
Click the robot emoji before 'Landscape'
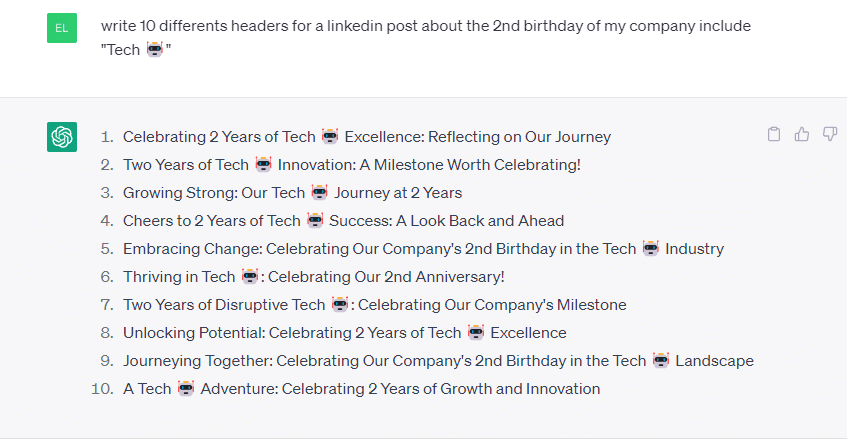click(x=661, y=360)
